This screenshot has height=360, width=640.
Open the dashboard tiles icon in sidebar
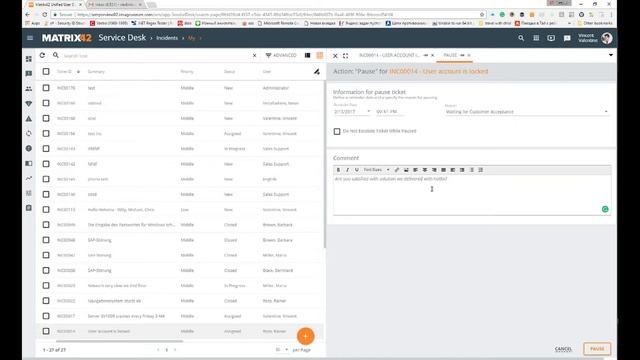29,59
